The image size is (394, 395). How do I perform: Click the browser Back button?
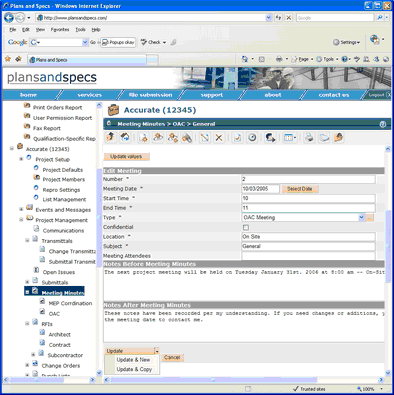point(9,18)
